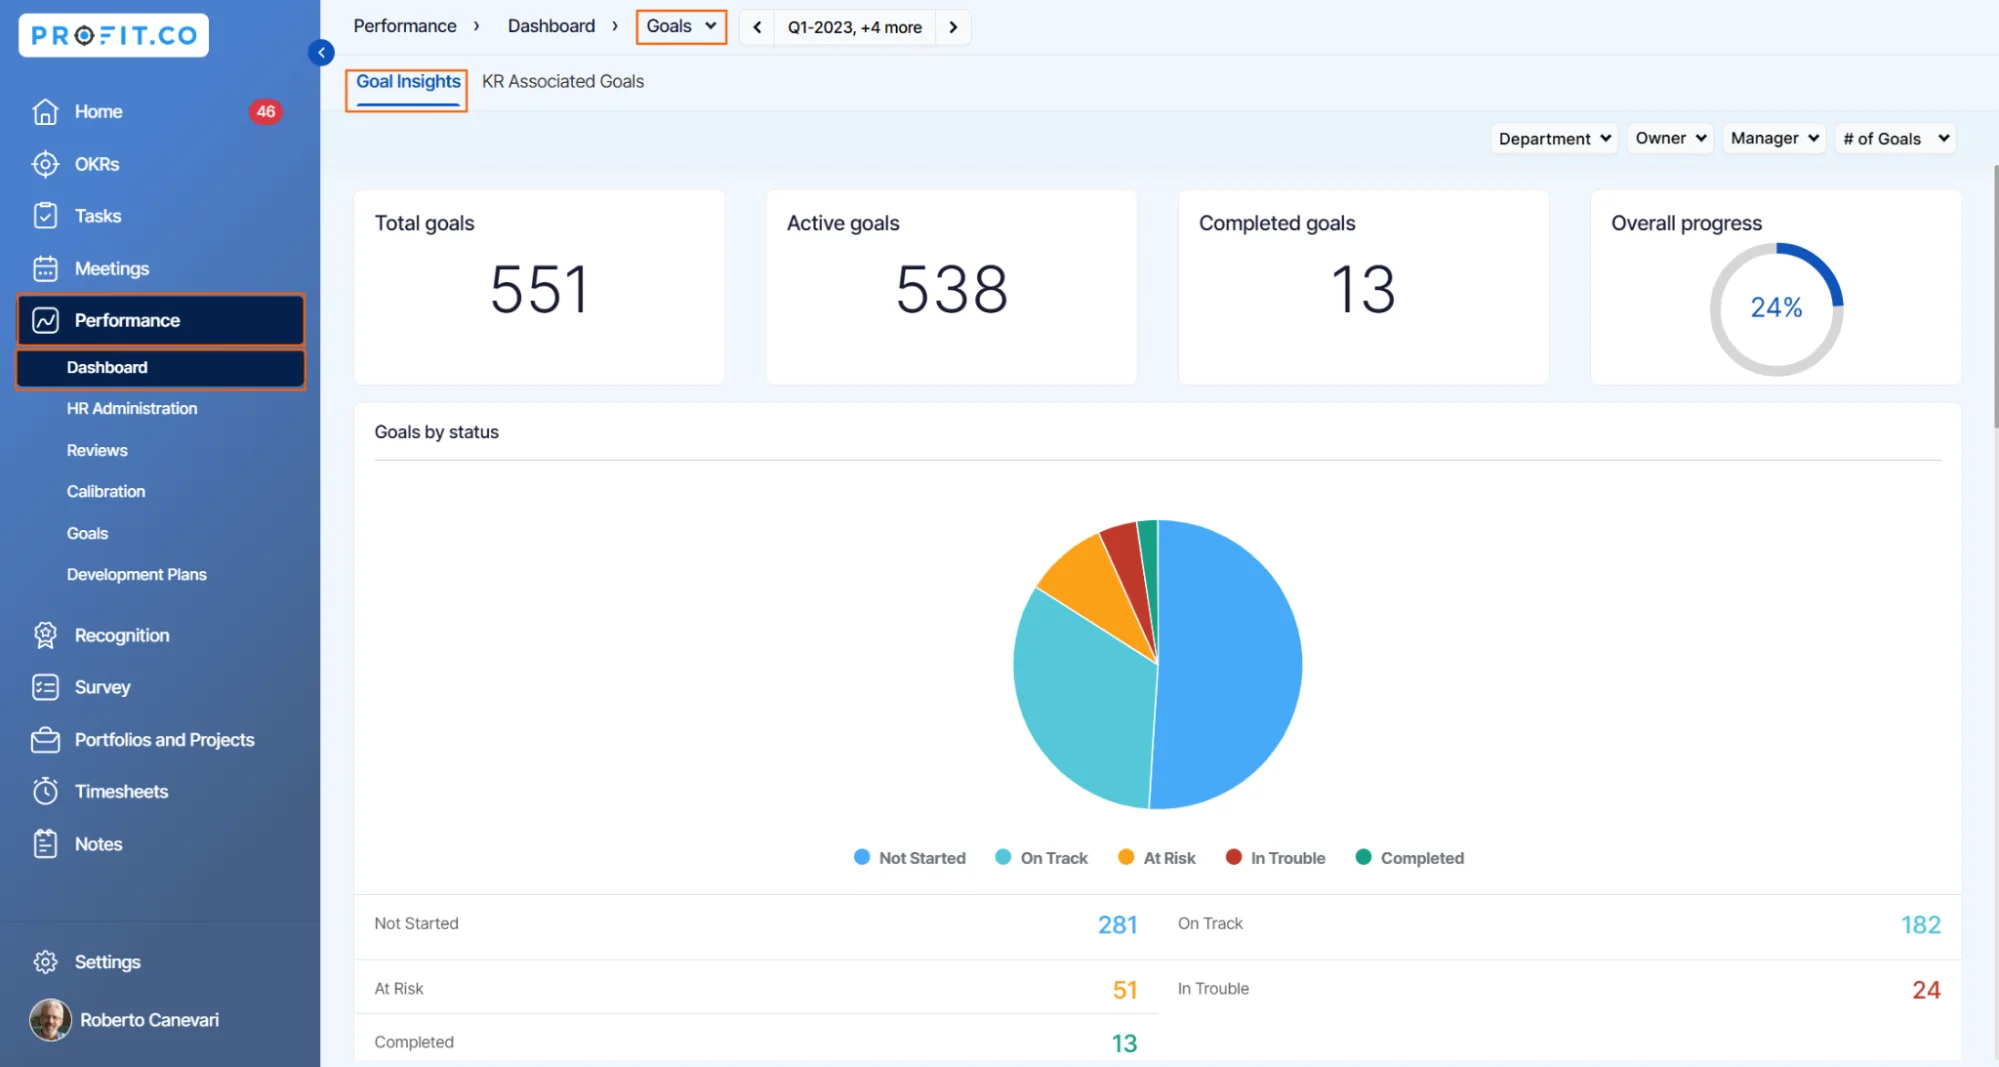The height and width of the screenshot is (1067, 1999).
Task: Open the Goals dropdown in the breadcrumb
Action: [681, 26]
